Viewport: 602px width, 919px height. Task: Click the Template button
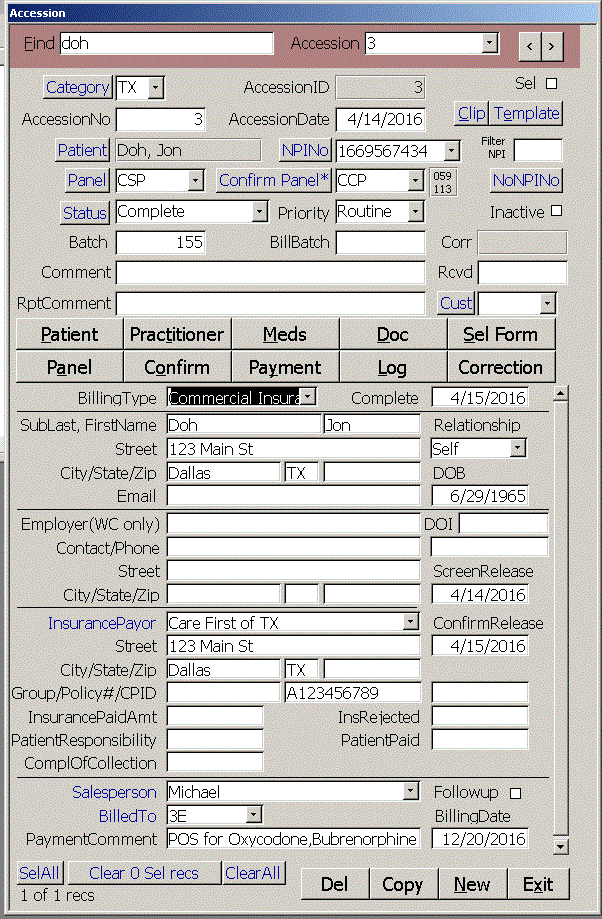[x=527, y=113]
